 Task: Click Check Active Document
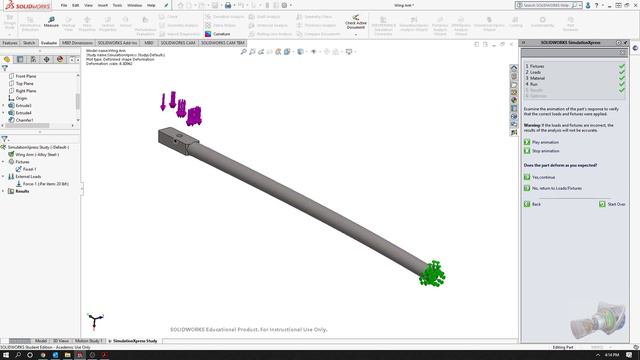[x=356, y=22]
